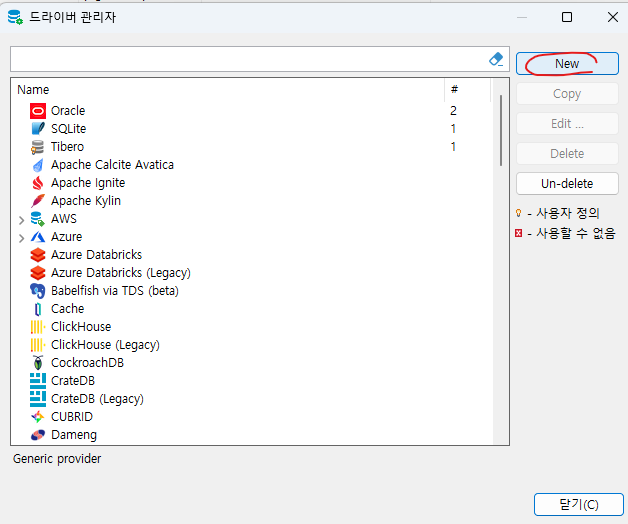Click the CockroachDB bug icon
Viewport: 628px width, 524px height.
(x=38, y=363)
